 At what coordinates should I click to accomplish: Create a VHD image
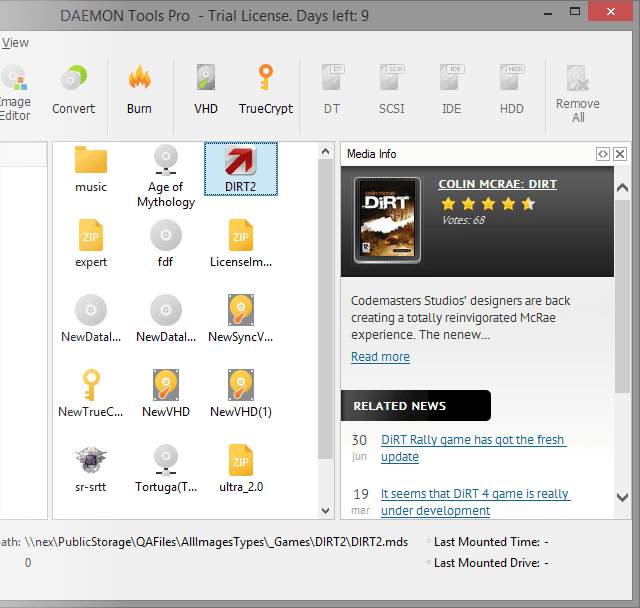pyautogui.click(x=206, y=90)
